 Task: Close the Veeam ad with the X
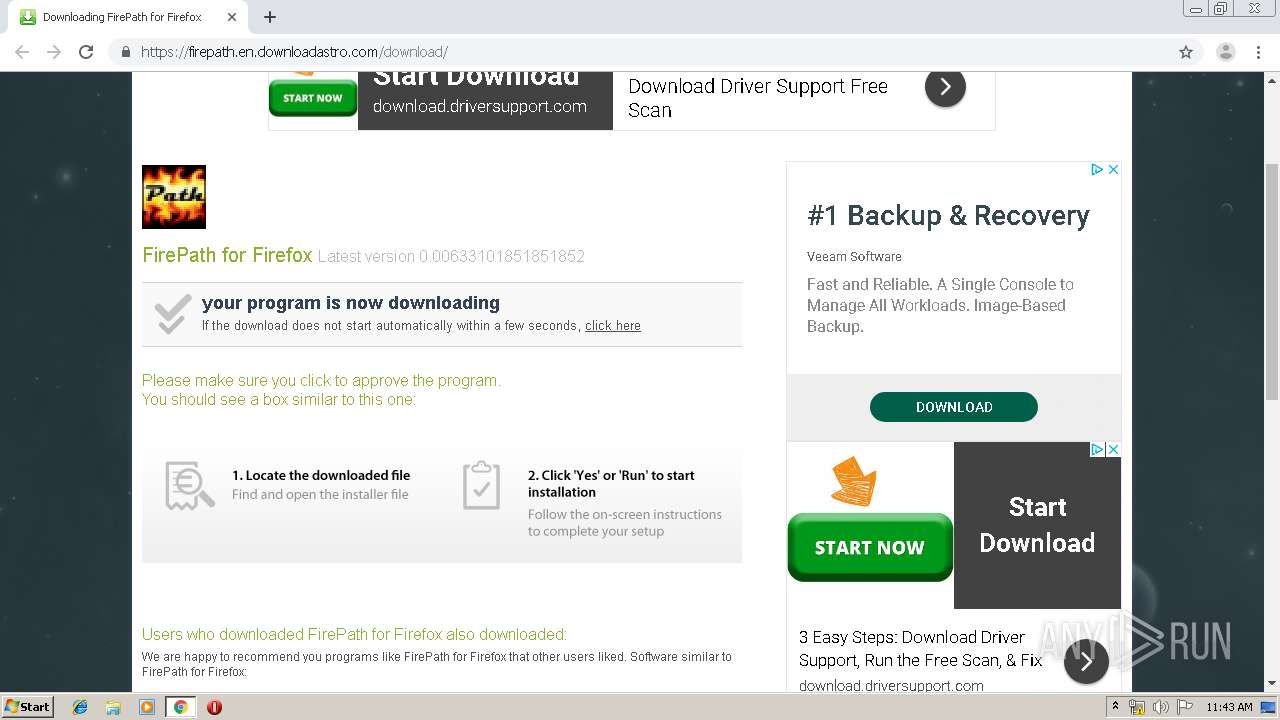1113,170
